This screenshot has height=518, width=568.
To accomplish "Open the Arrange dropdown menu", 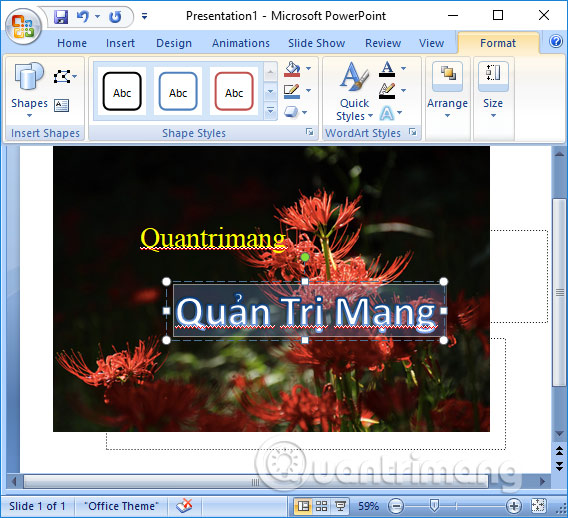I will [447, 91].
